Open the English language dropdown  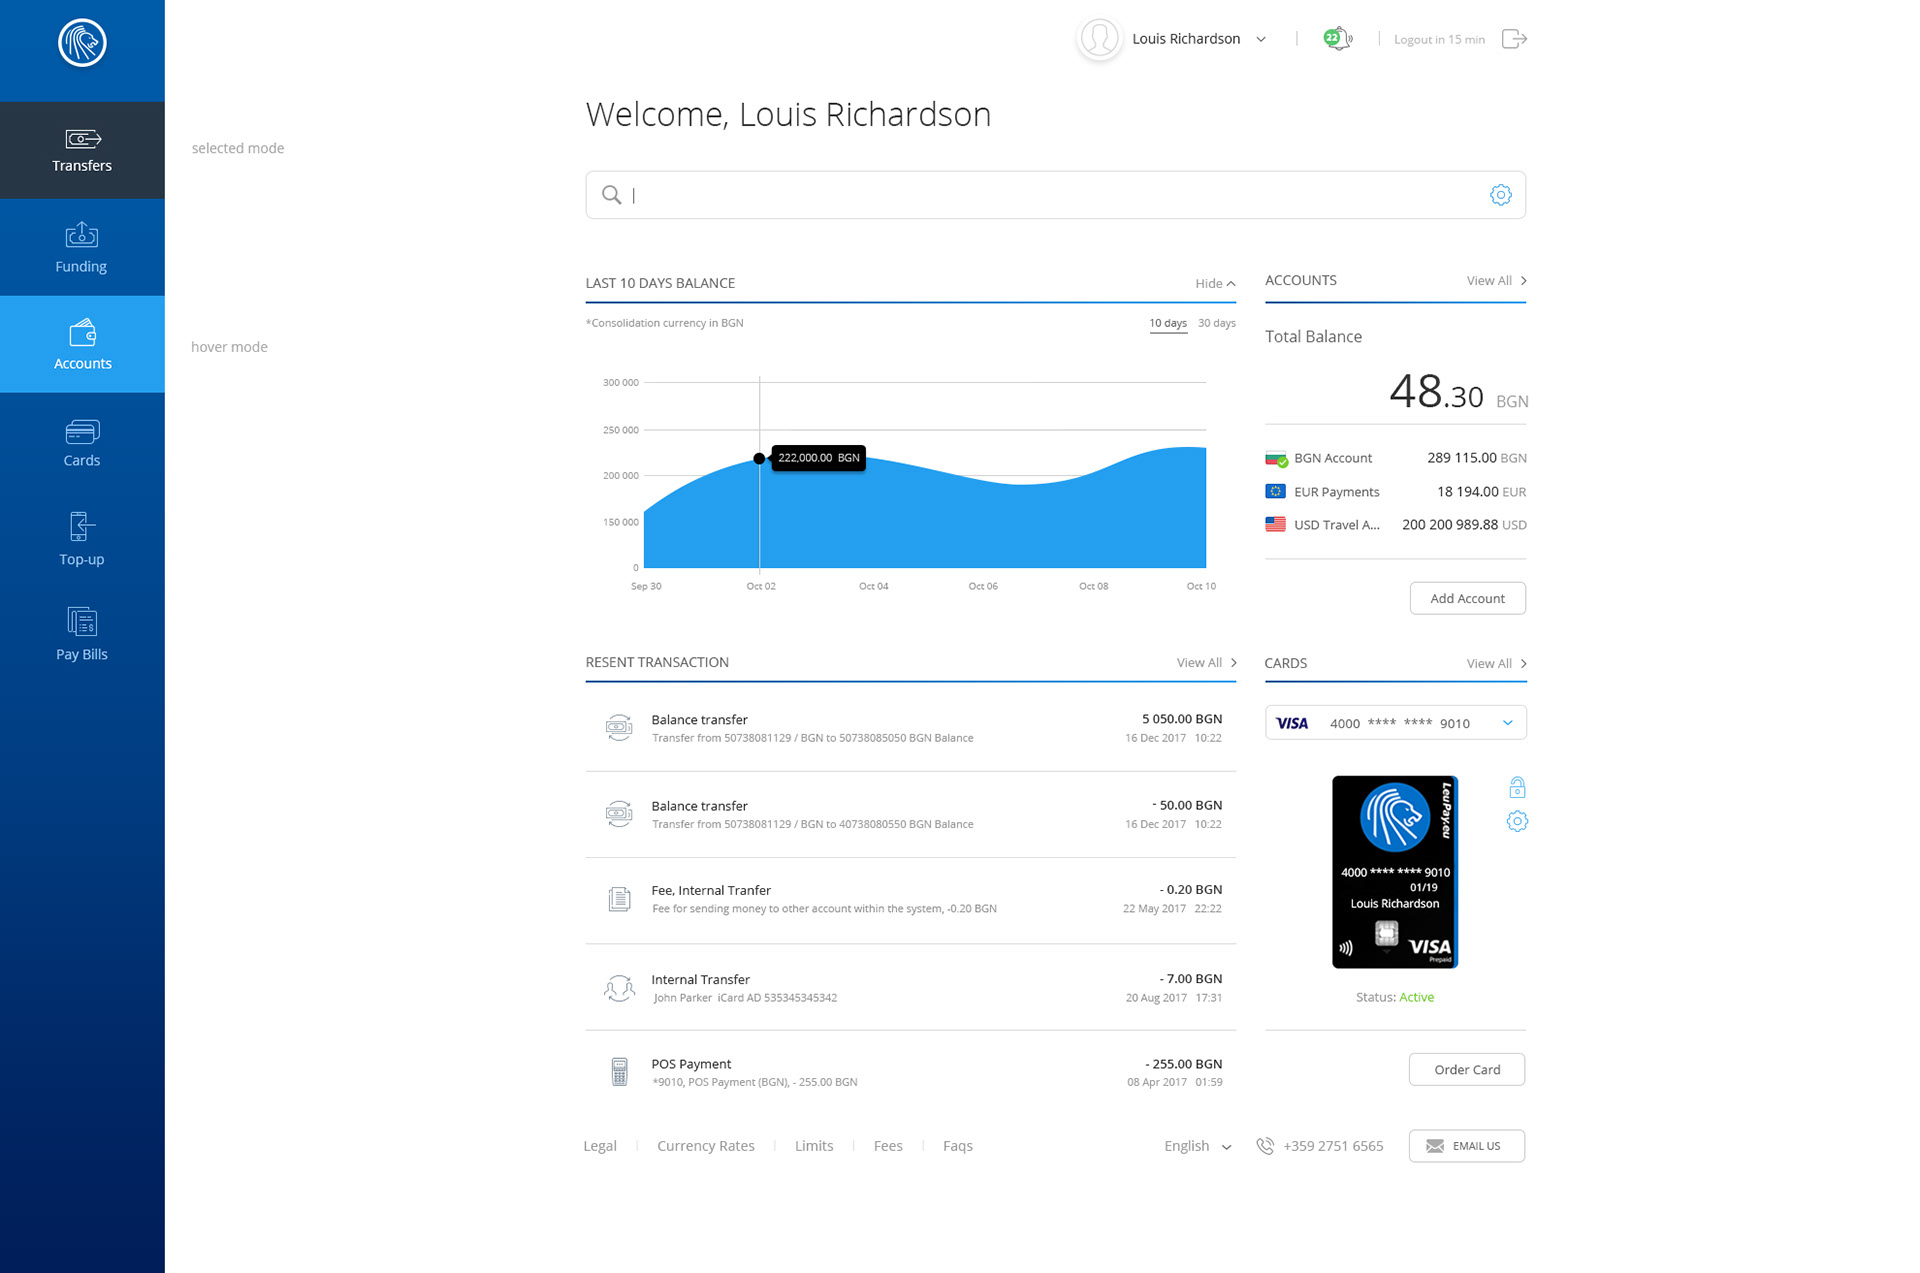point(1197,1146)
